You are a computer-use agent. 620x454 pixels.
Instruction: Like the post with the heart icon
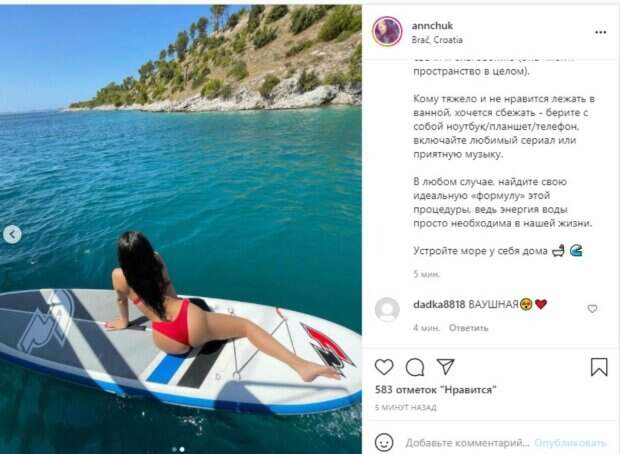pos(384,367)
